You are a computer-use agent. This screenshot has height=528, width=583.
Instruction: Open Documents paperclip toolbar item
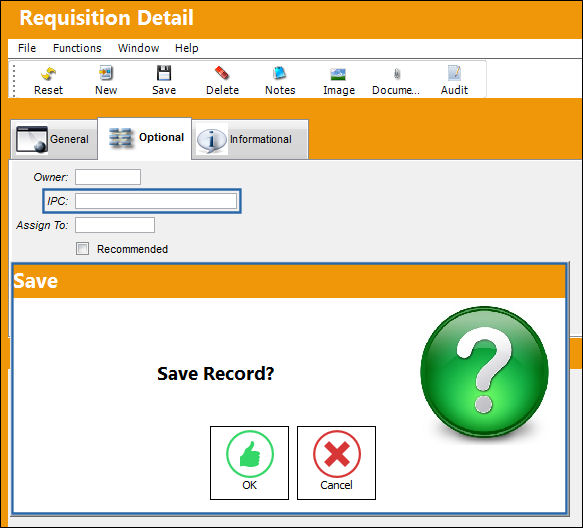tap(396, 80)
